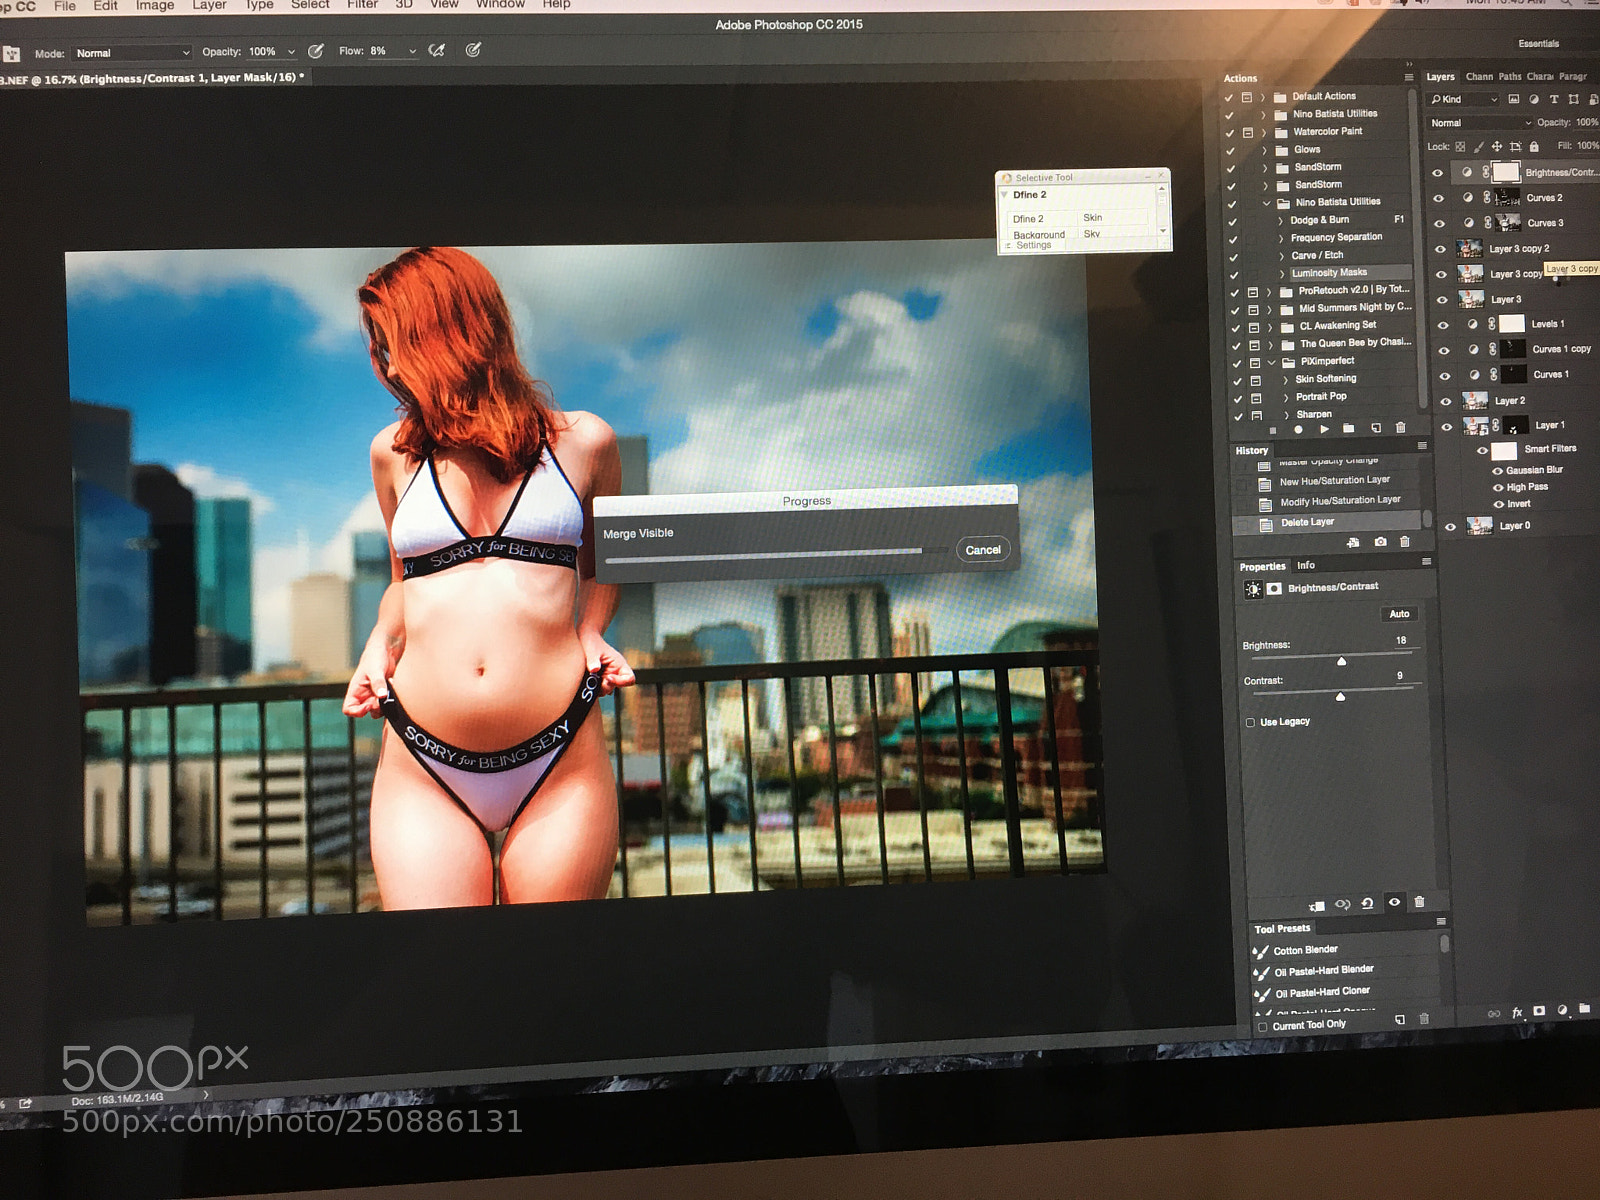Cancel the Merge Visible progress
Image resolution: width=1600 pixels, height=1200 pixels.
tap(983, 550)
